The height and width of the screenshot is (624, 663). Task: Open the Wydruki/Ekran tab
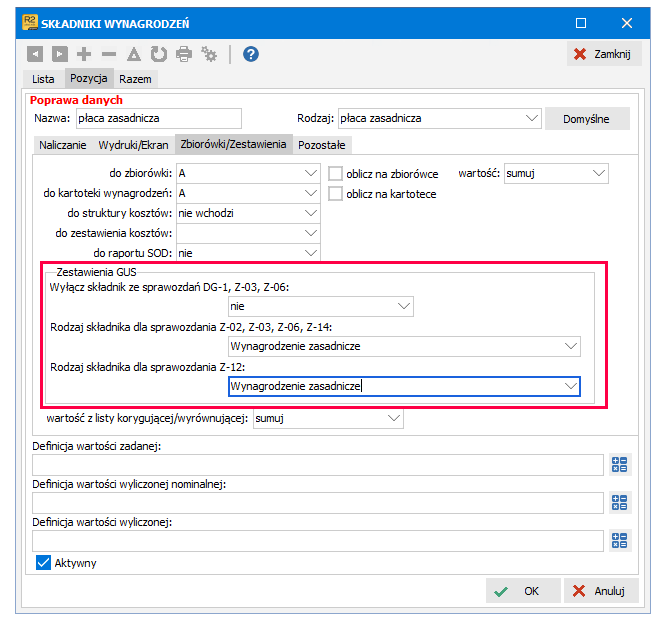133,145
